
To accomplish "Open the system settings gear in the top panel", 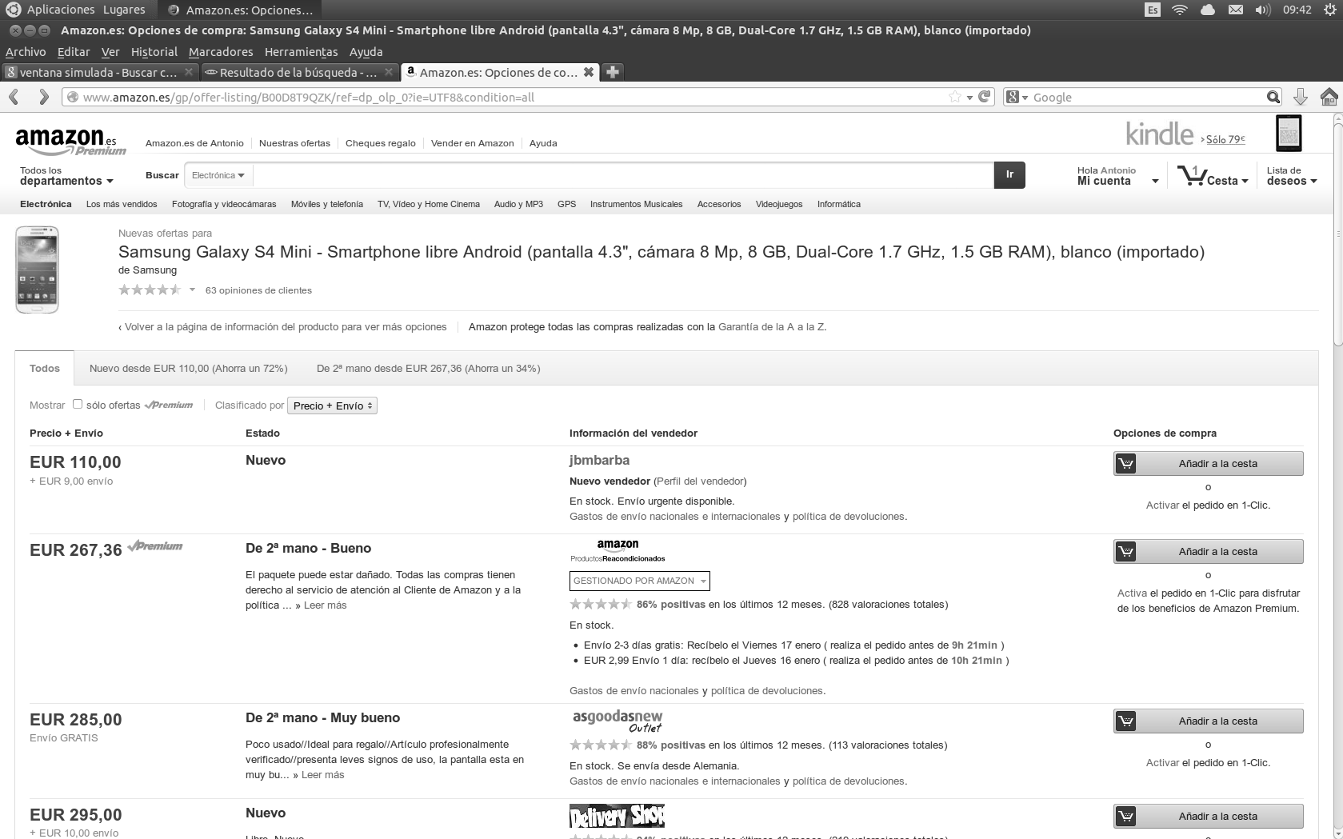I will [1329, 10].
